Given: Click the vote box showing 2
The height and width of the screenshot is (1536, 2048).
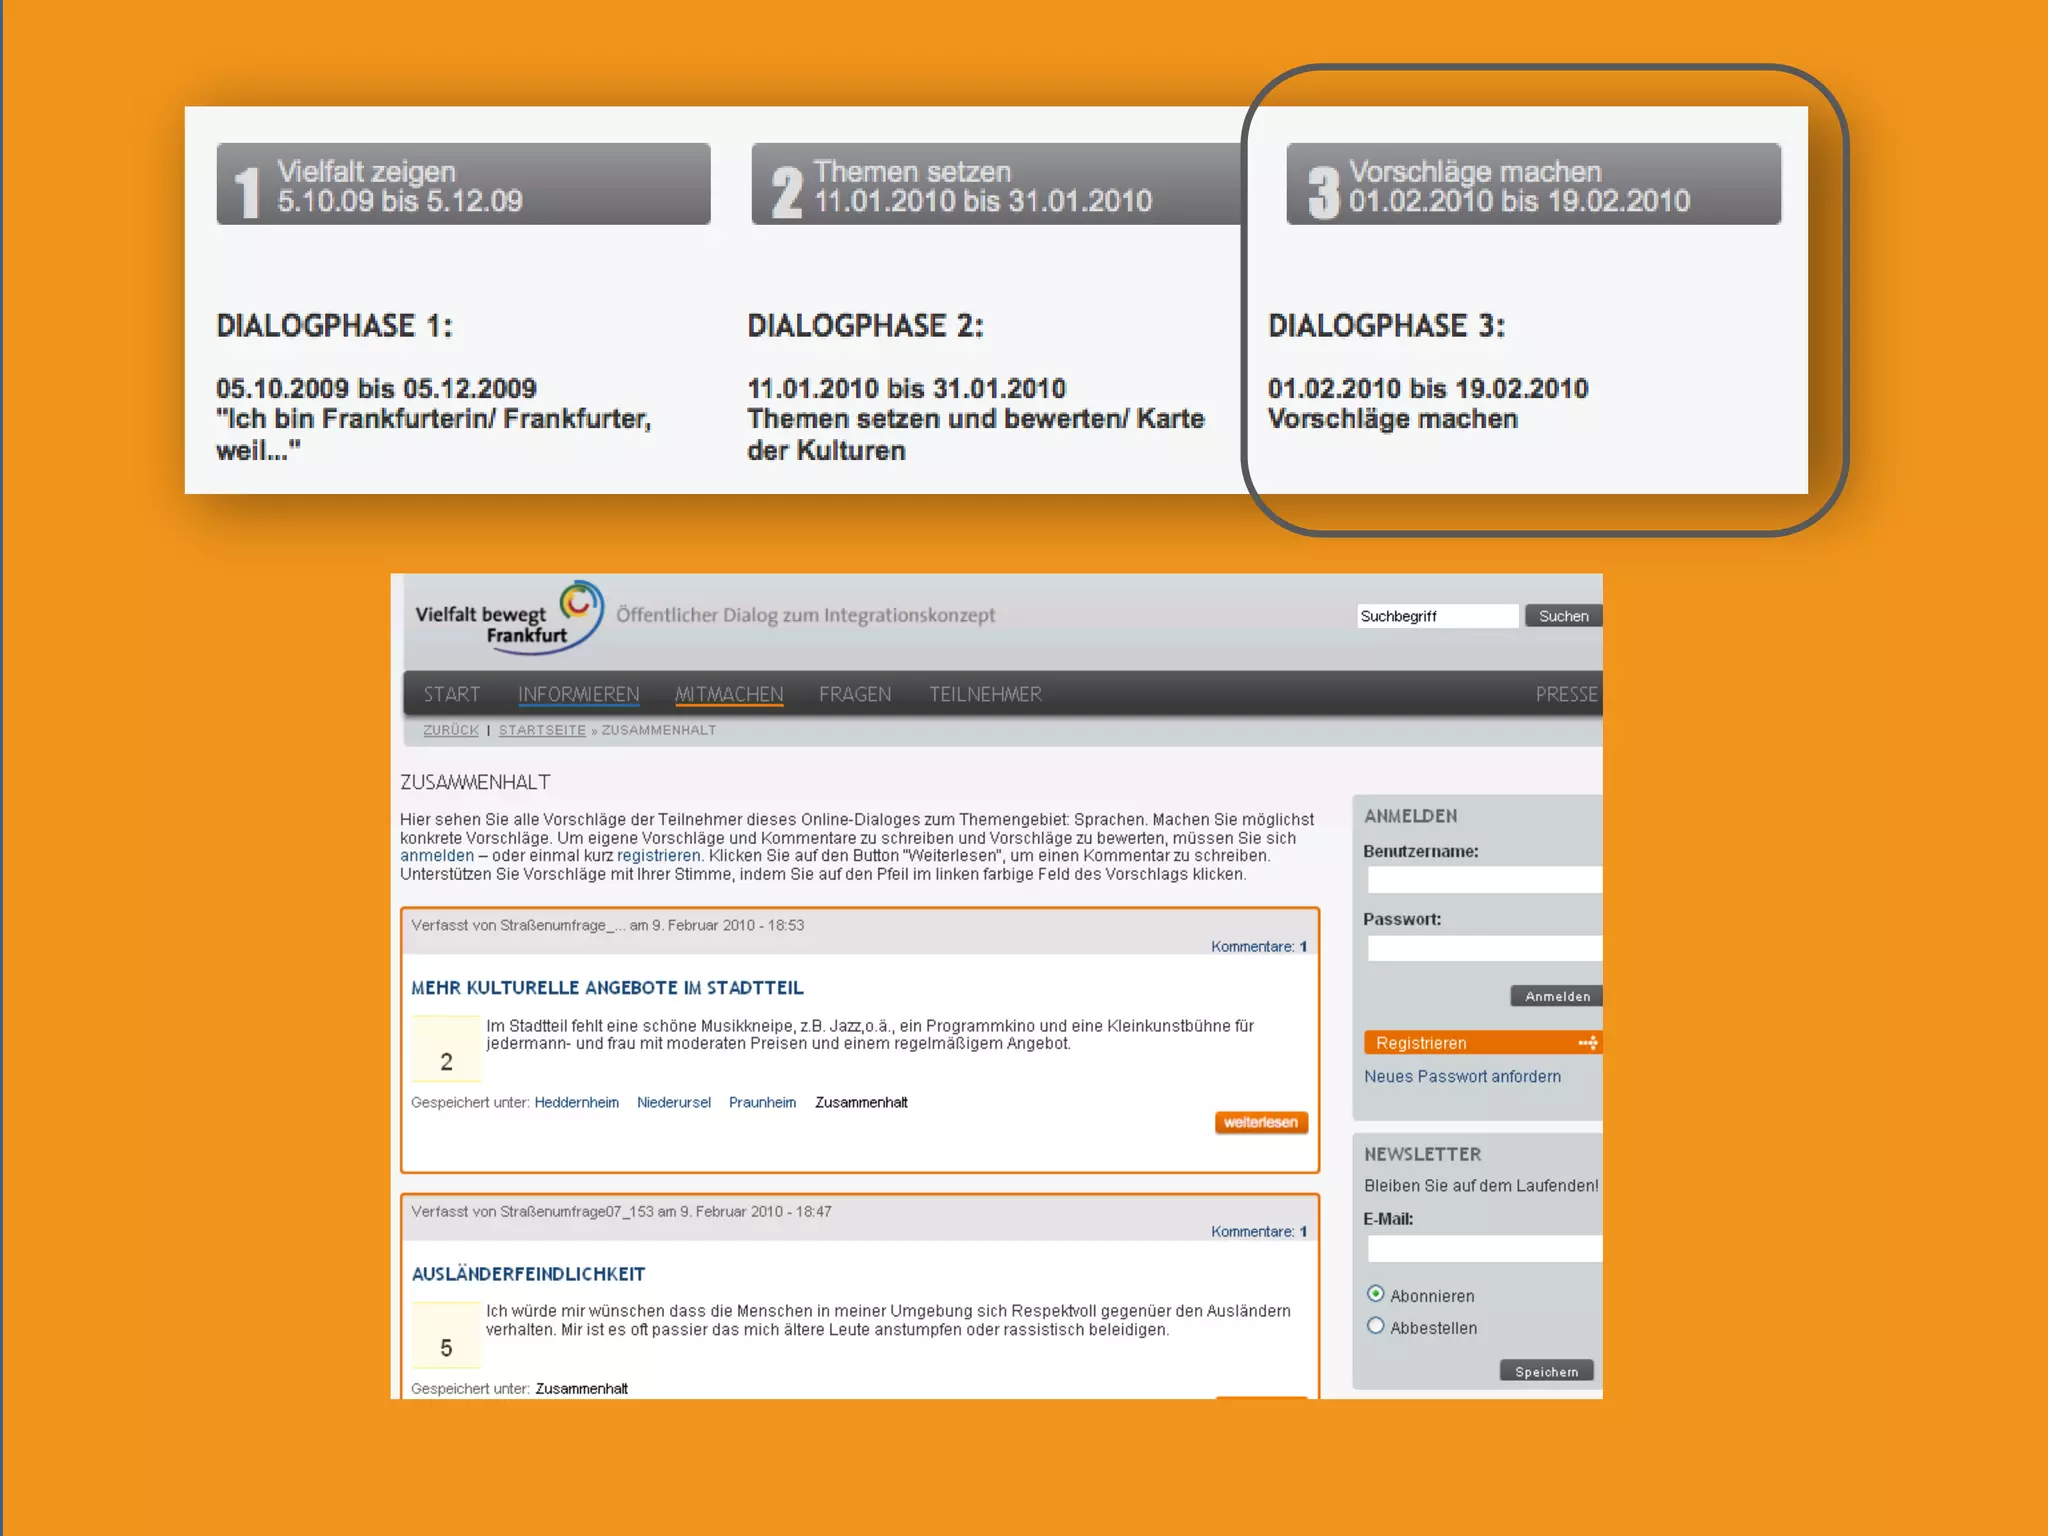Looking at the screenshot, I should pos(446,1050).
